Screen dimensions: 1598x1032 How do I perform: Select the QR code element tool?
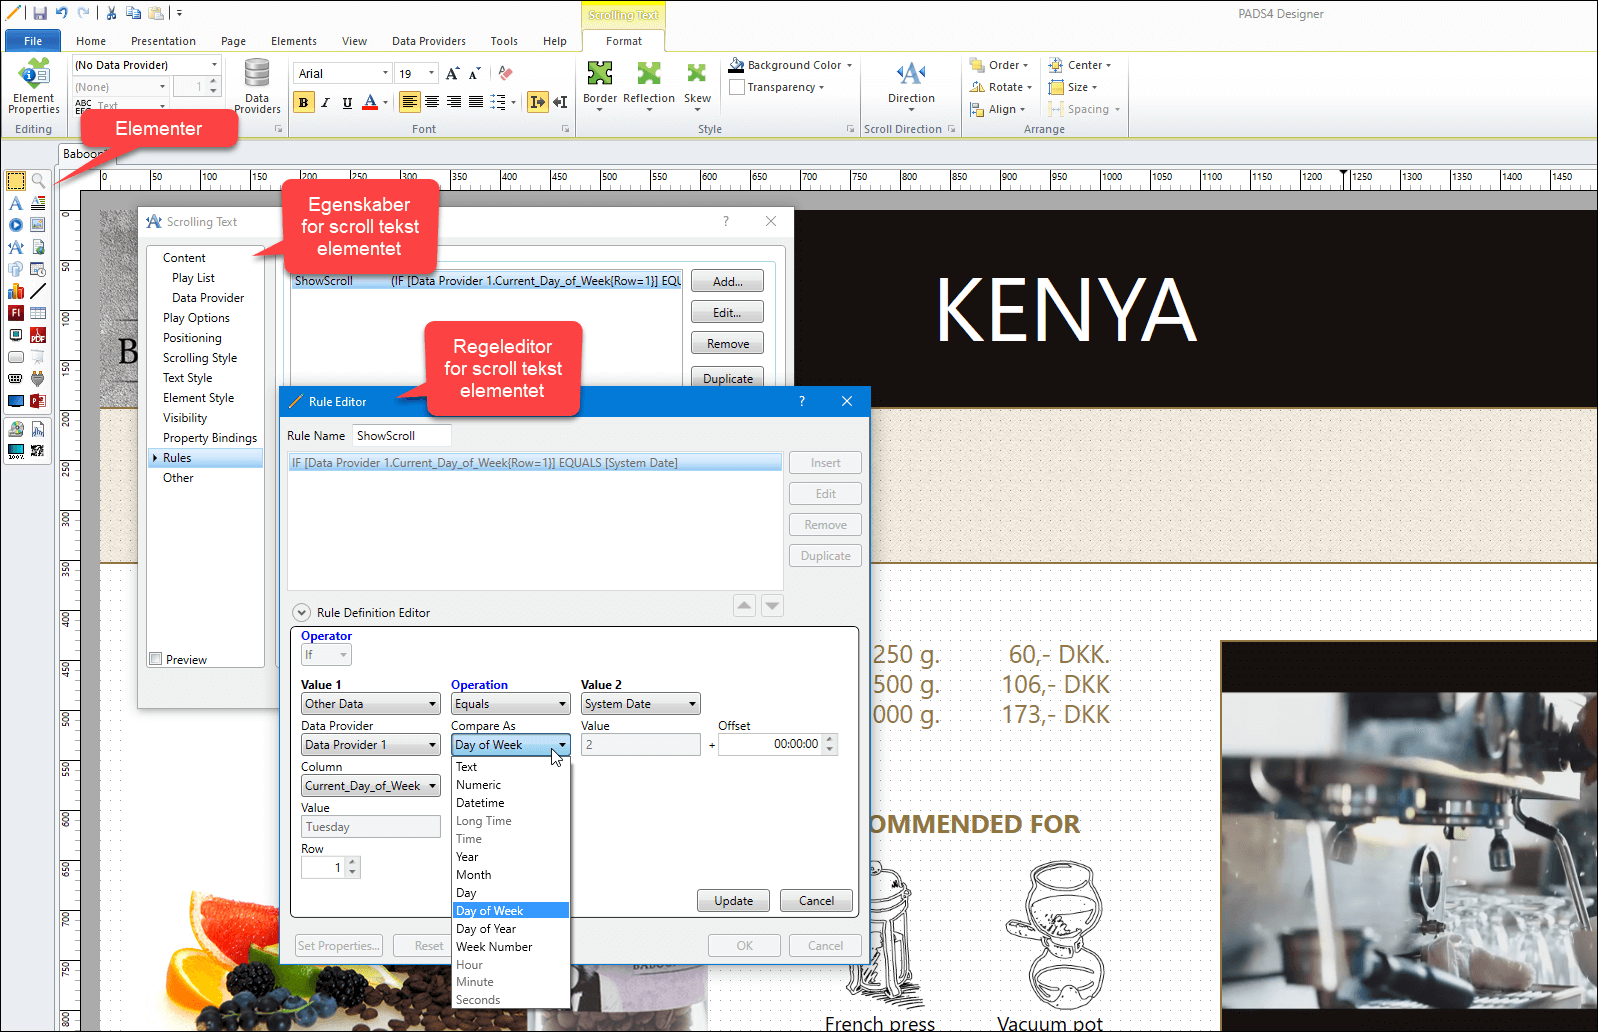(38, 451)
